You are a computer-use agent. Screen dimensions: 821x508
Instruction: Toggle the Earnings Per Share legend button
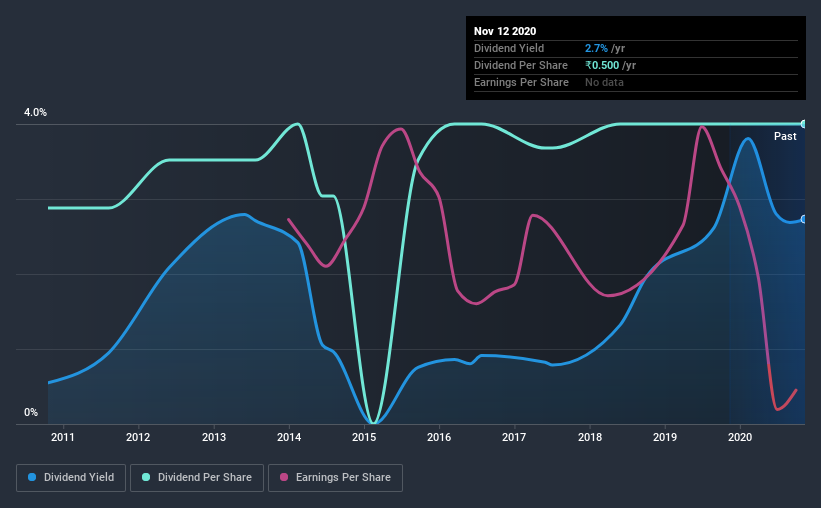coord(335,478)
